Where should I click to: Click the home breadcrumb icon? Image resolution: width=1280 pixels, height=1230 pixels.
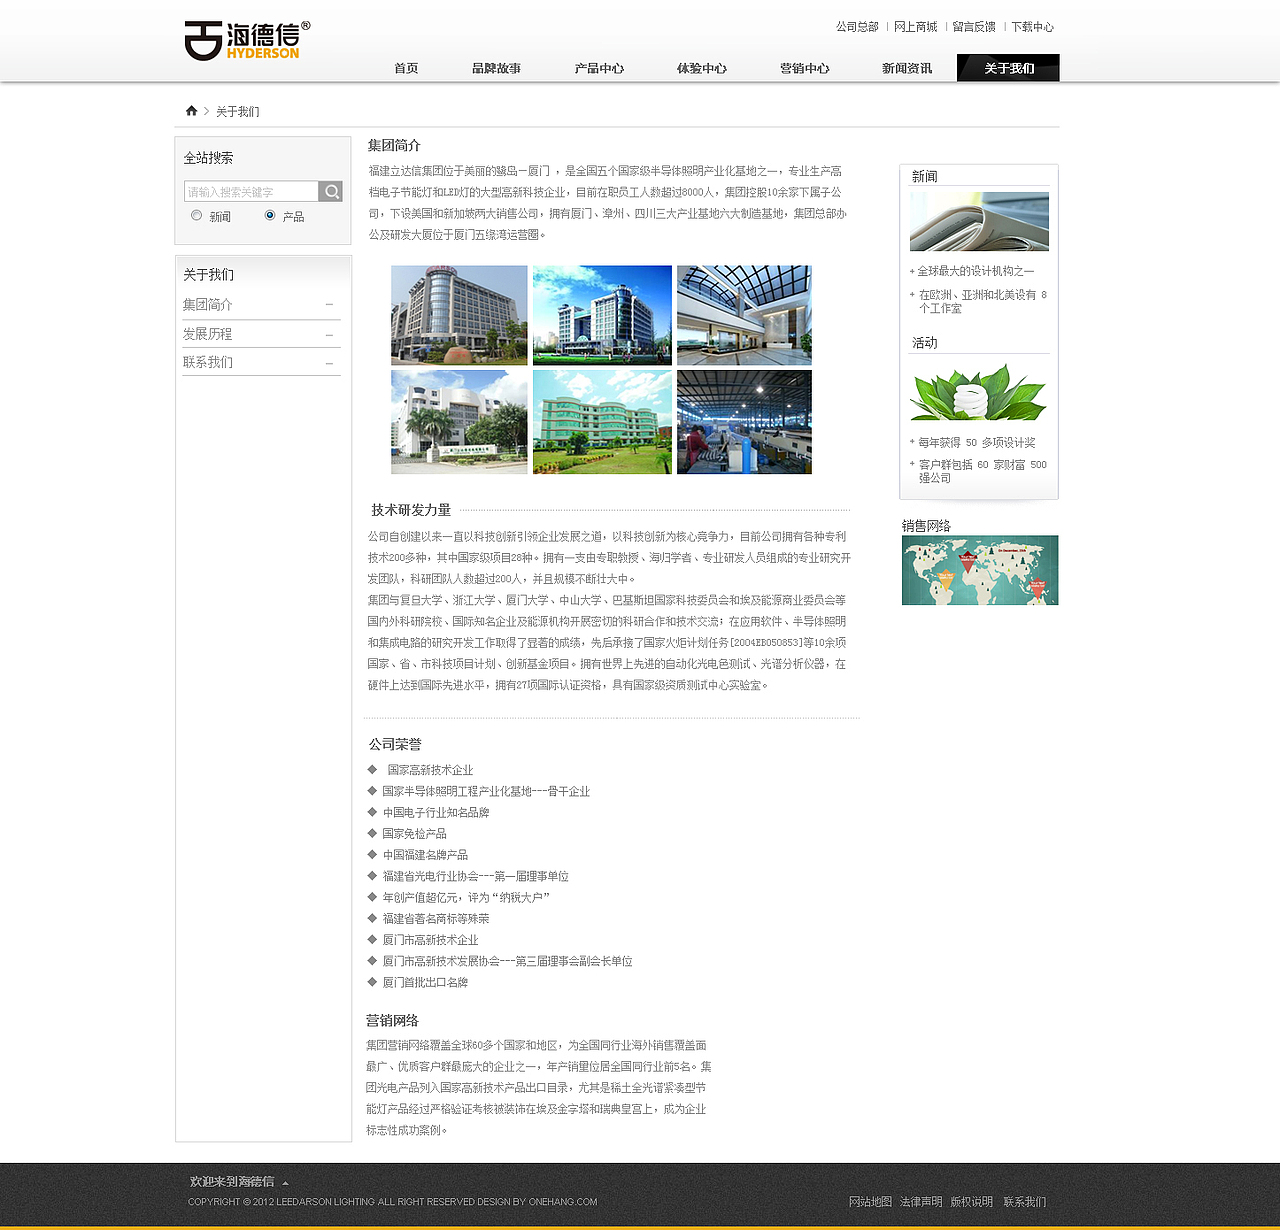pos(191,111)
